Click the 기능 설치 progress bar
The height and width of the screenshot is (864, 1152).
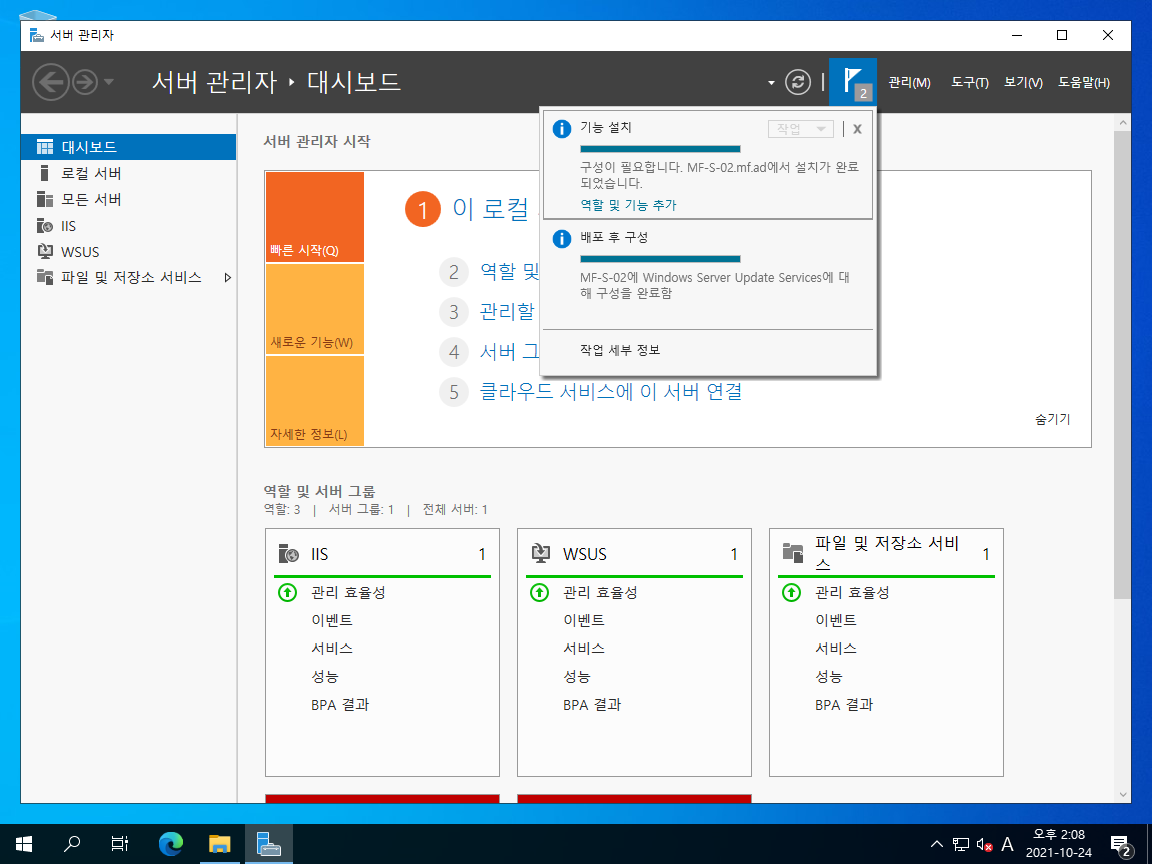click(x=660, y=149)
